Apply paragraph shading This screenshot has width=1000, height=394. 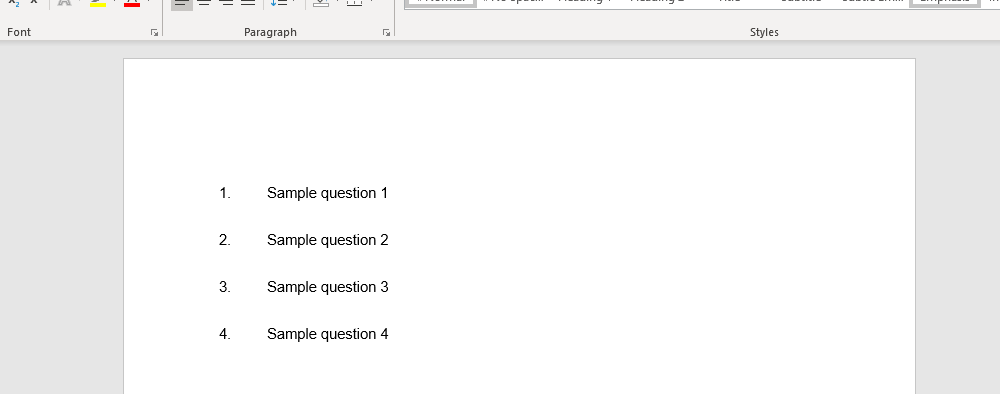[321, 4]
